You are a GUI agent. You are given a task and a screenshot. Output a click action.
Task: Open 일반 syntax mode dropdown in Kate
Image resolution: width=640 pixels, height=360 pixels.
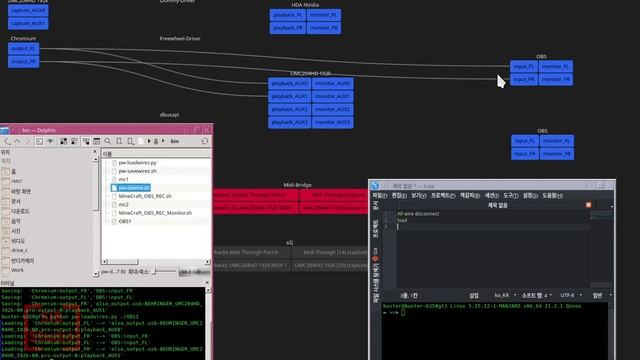(602, 295)
